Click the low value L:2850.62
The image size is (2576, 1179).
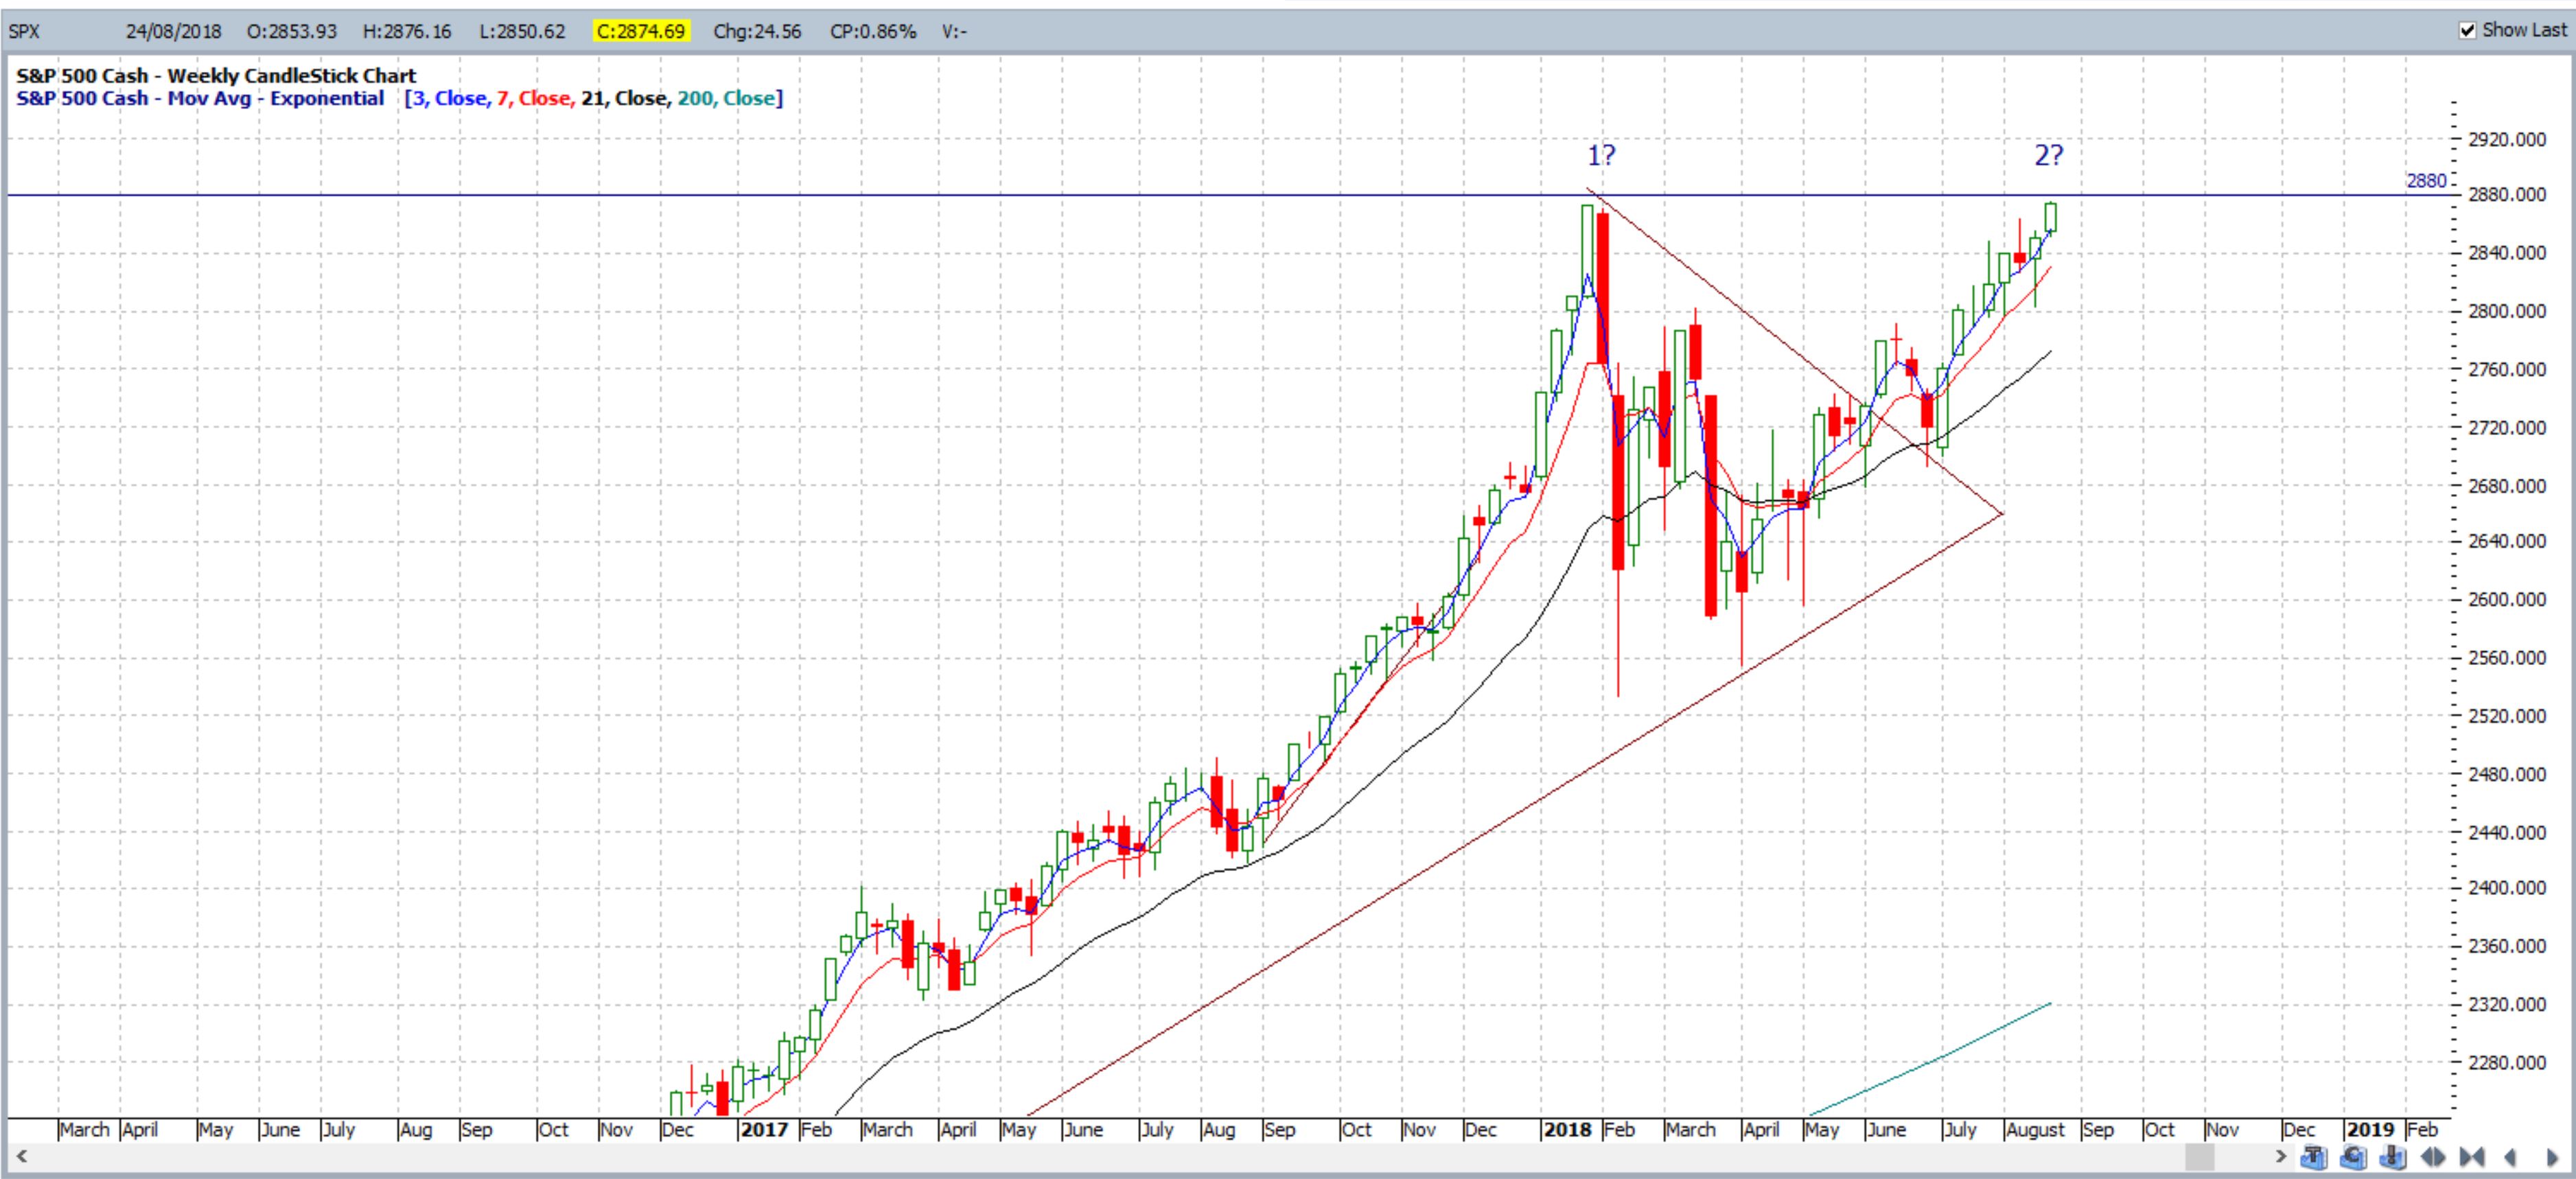[x=522, y=31]
